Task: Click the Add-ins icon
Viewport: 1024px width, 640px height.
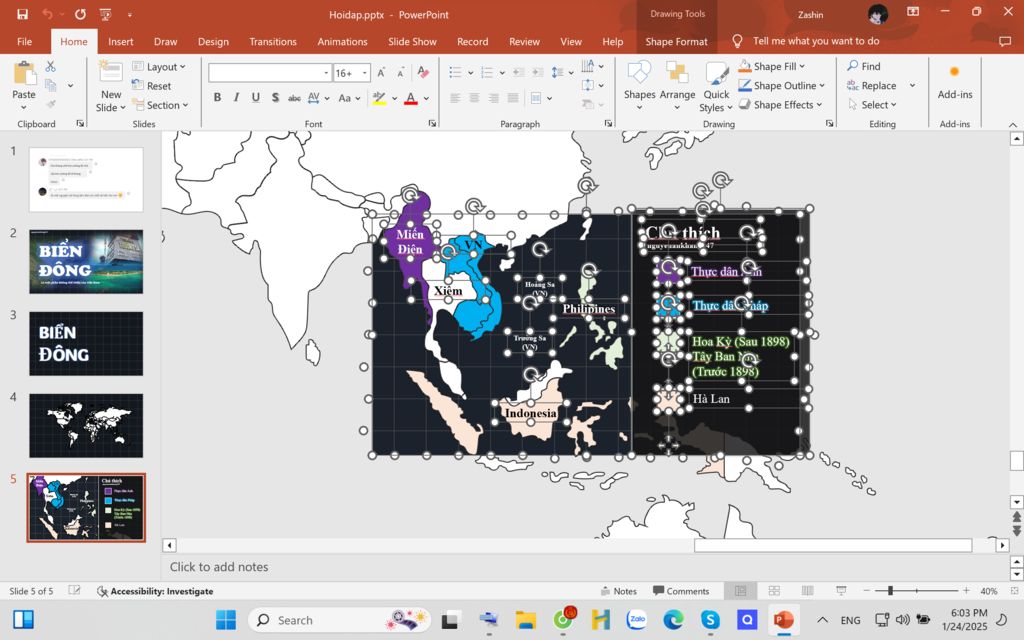Action: [954, 82]
